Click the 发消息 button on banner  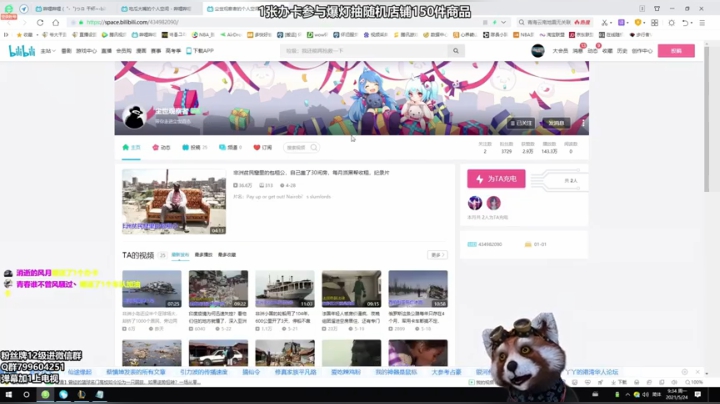(556, 123)
